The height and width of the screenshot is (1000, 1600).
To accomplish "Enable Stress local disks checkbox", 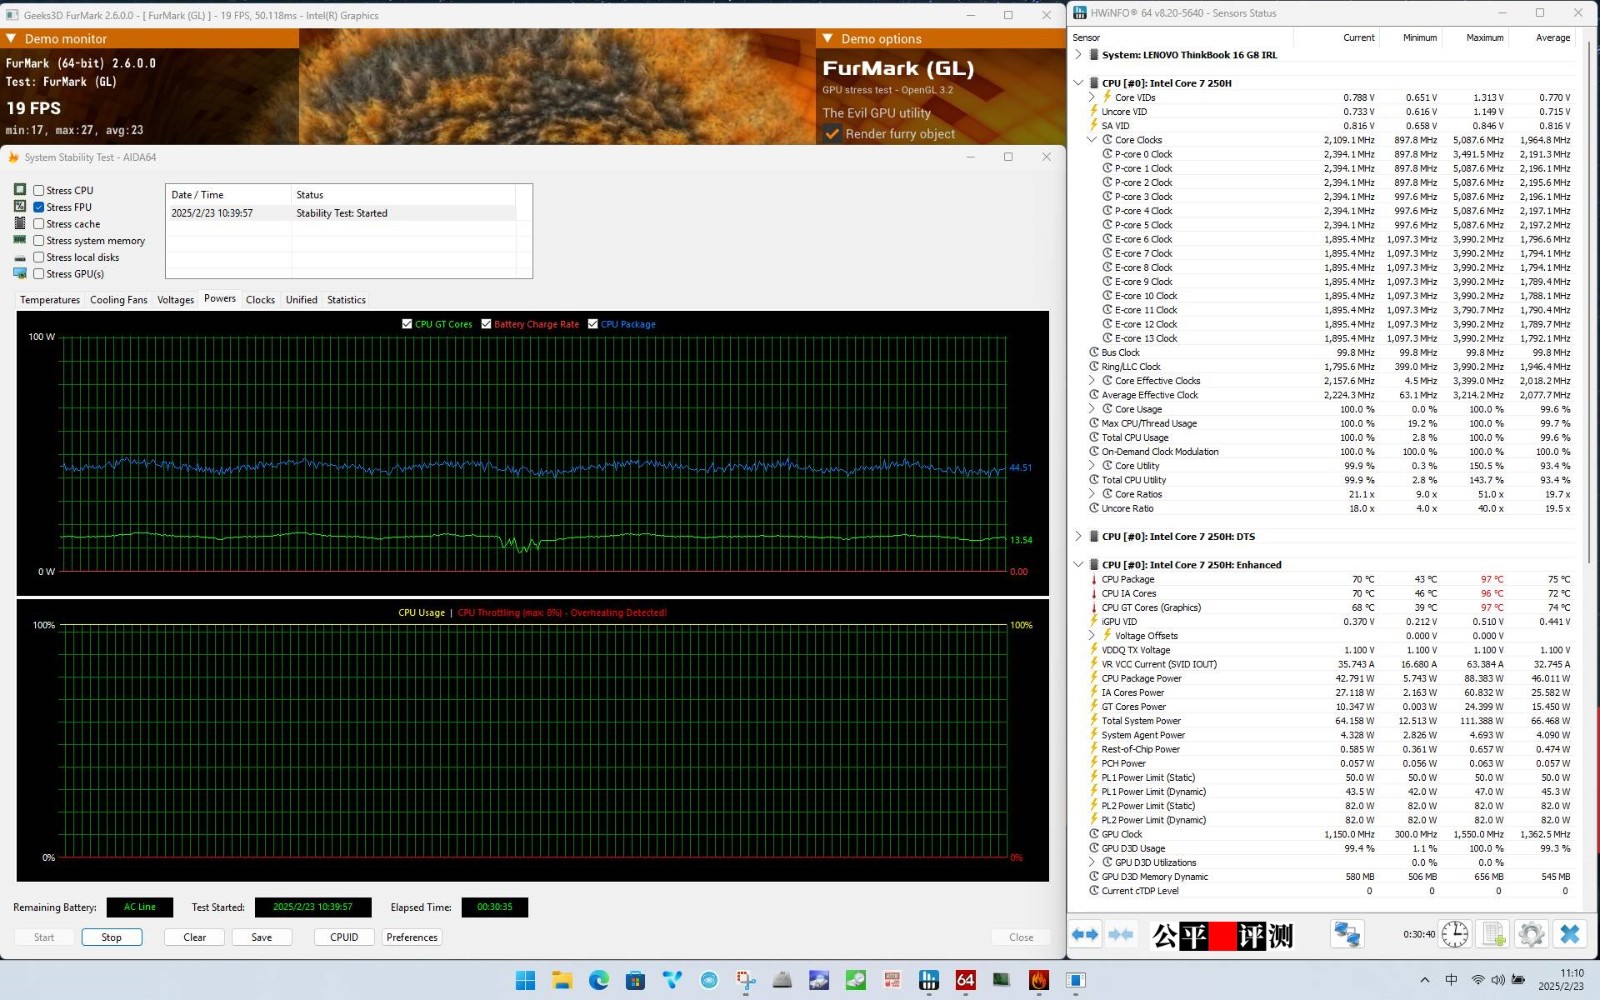I will [x=39, y=257].
